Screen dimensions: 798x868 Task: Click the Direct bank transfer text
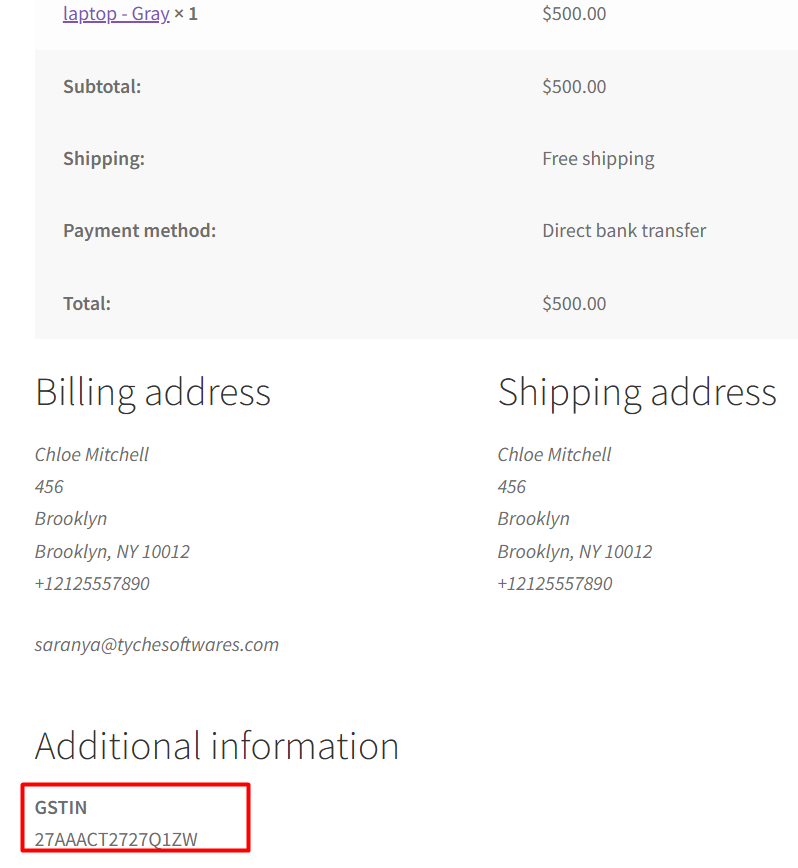624,230
